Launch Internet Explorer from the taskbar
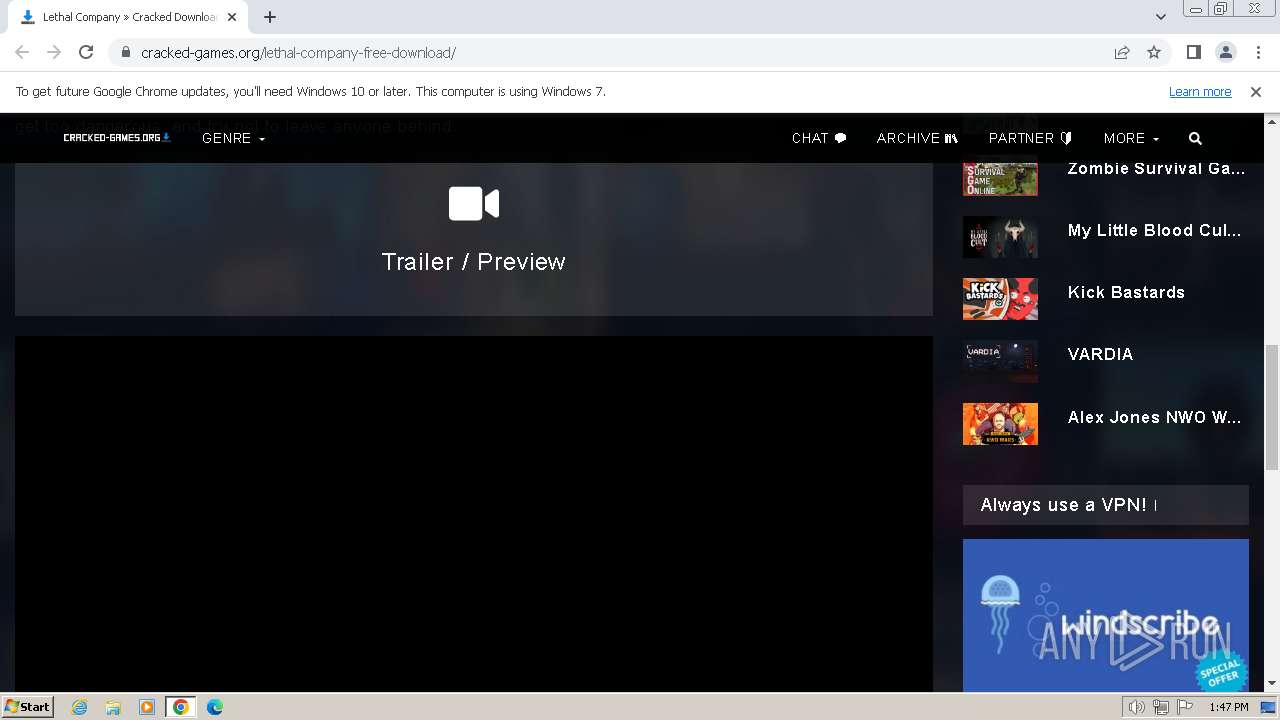Screen dimensions: 1280x720 pyautogui.click(x=79, y=707)
